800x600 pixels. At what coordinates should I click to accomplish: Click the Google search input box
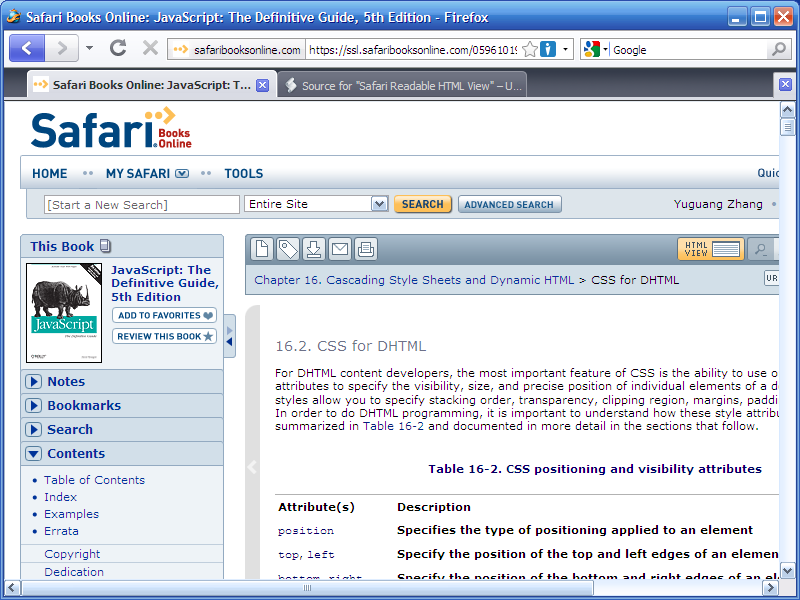pos(689,49)
